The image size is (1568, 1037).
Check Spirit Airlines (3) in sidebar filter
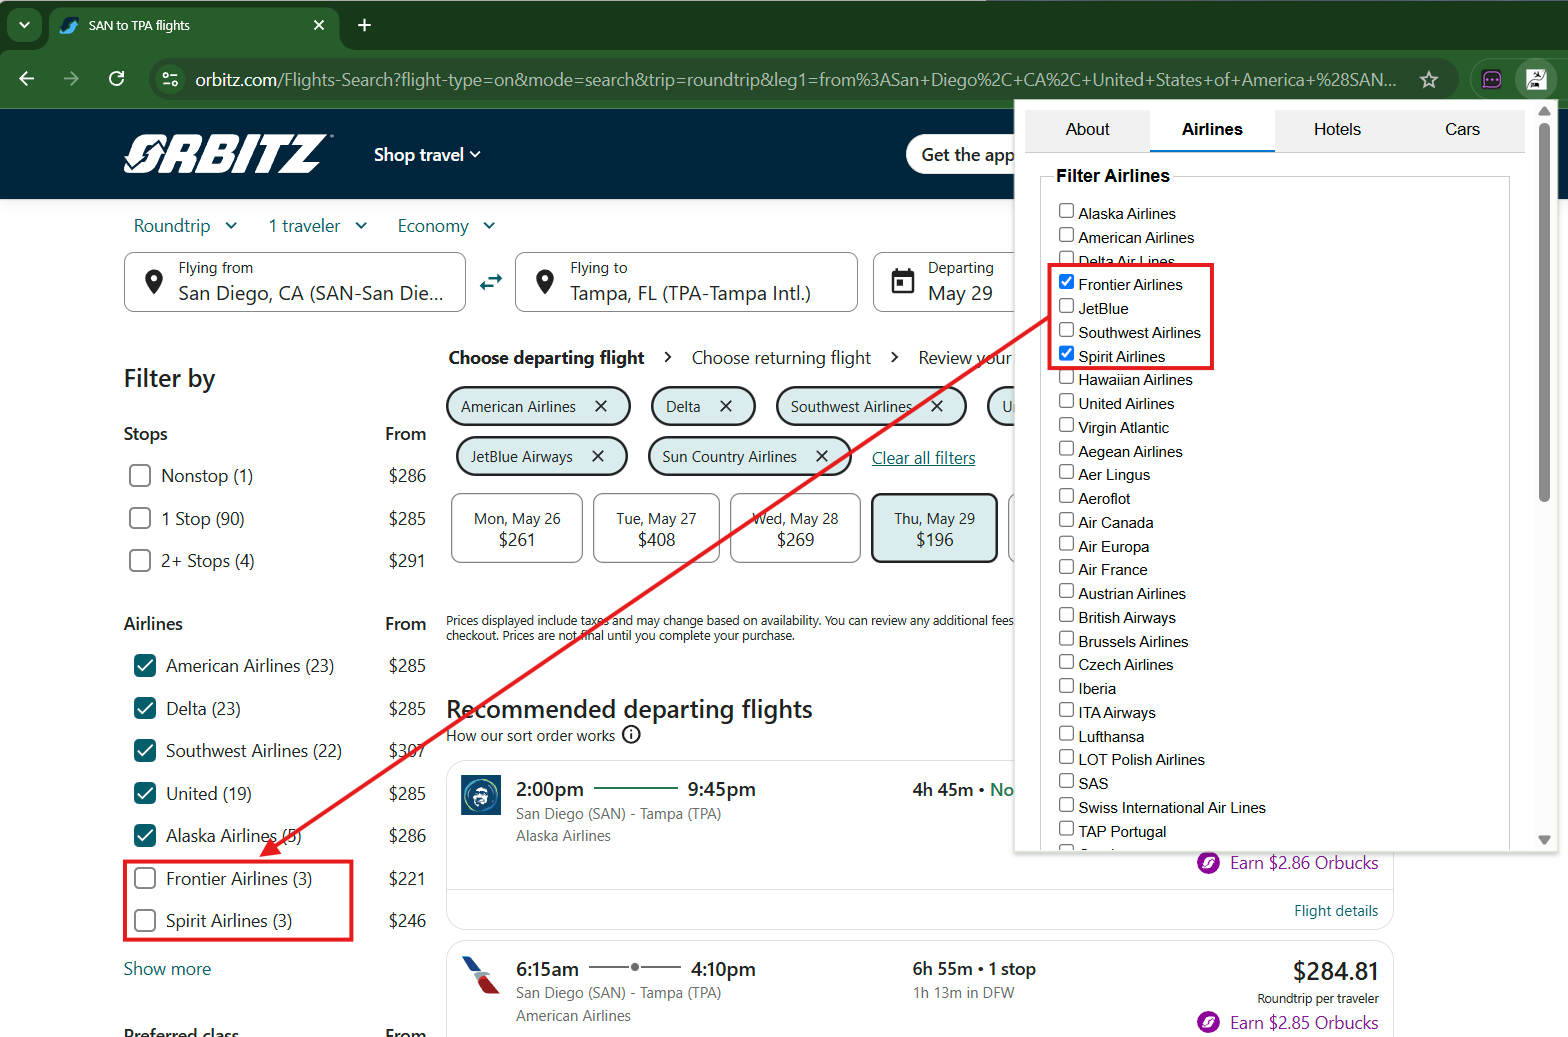click(145, 920)
